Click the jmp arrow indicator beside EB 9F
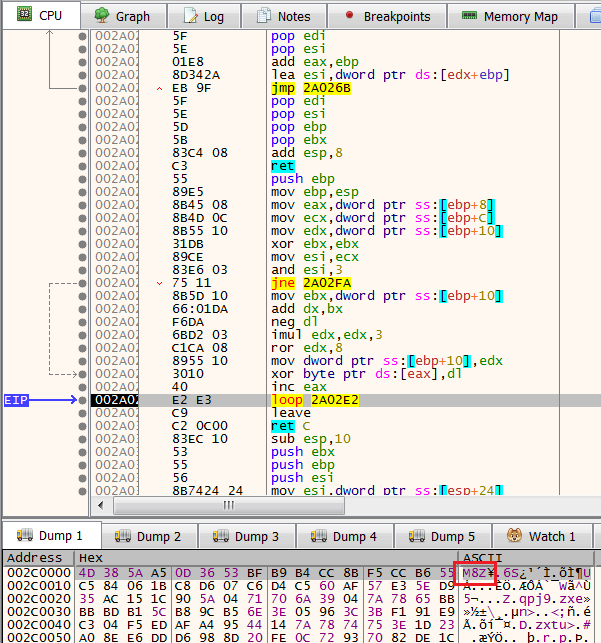This screenshot has height=643, width=601. pyautogui.click(x=159, y=89)
